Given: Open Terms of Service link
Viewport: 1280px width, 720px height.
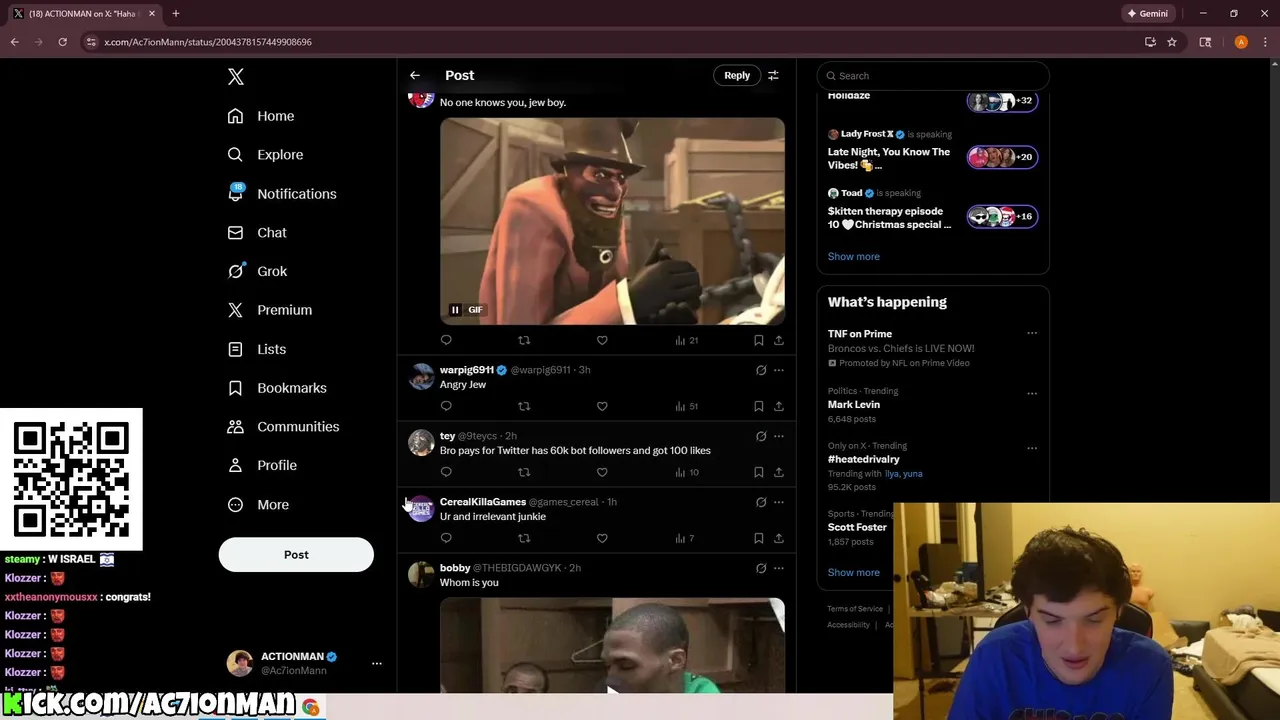Looking at the screenshot, I should (855, 609).
